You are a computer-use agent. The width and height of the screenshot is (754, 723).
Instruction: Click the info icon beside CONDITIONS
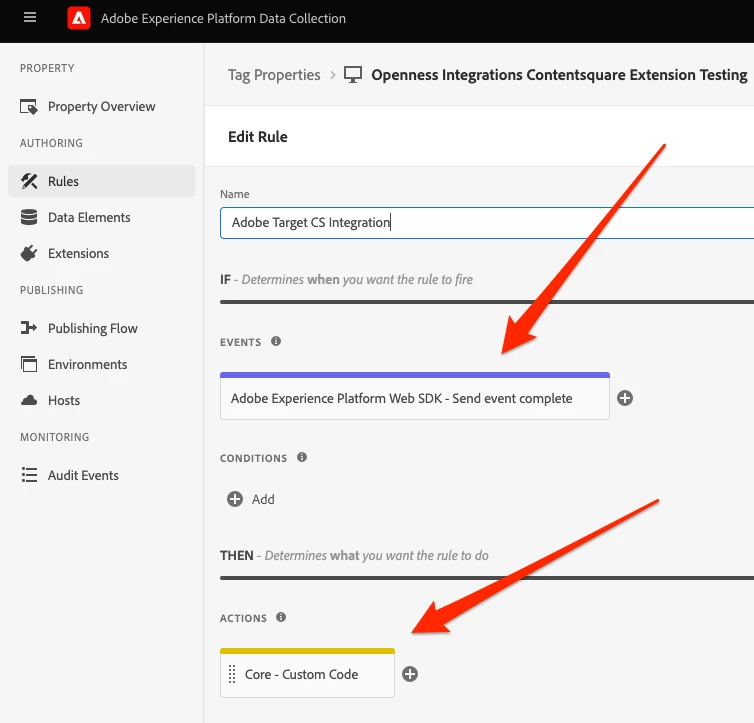tap(302, 457)
